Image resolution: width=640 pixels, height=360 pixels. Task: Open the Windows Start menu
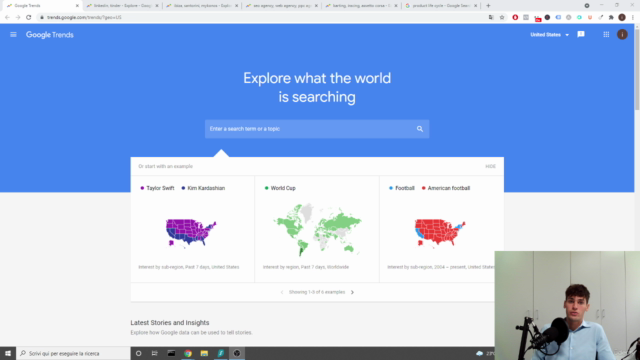click(x=8, y=353)
